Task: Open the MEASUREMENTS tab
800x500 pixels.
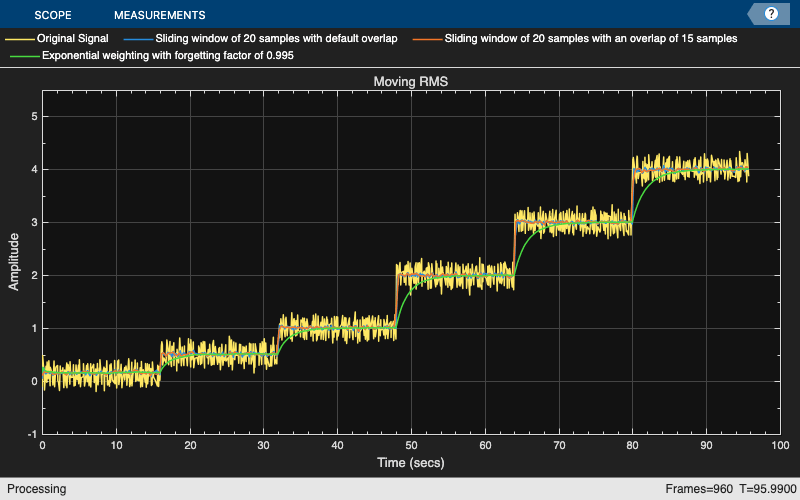Action: 160,15
